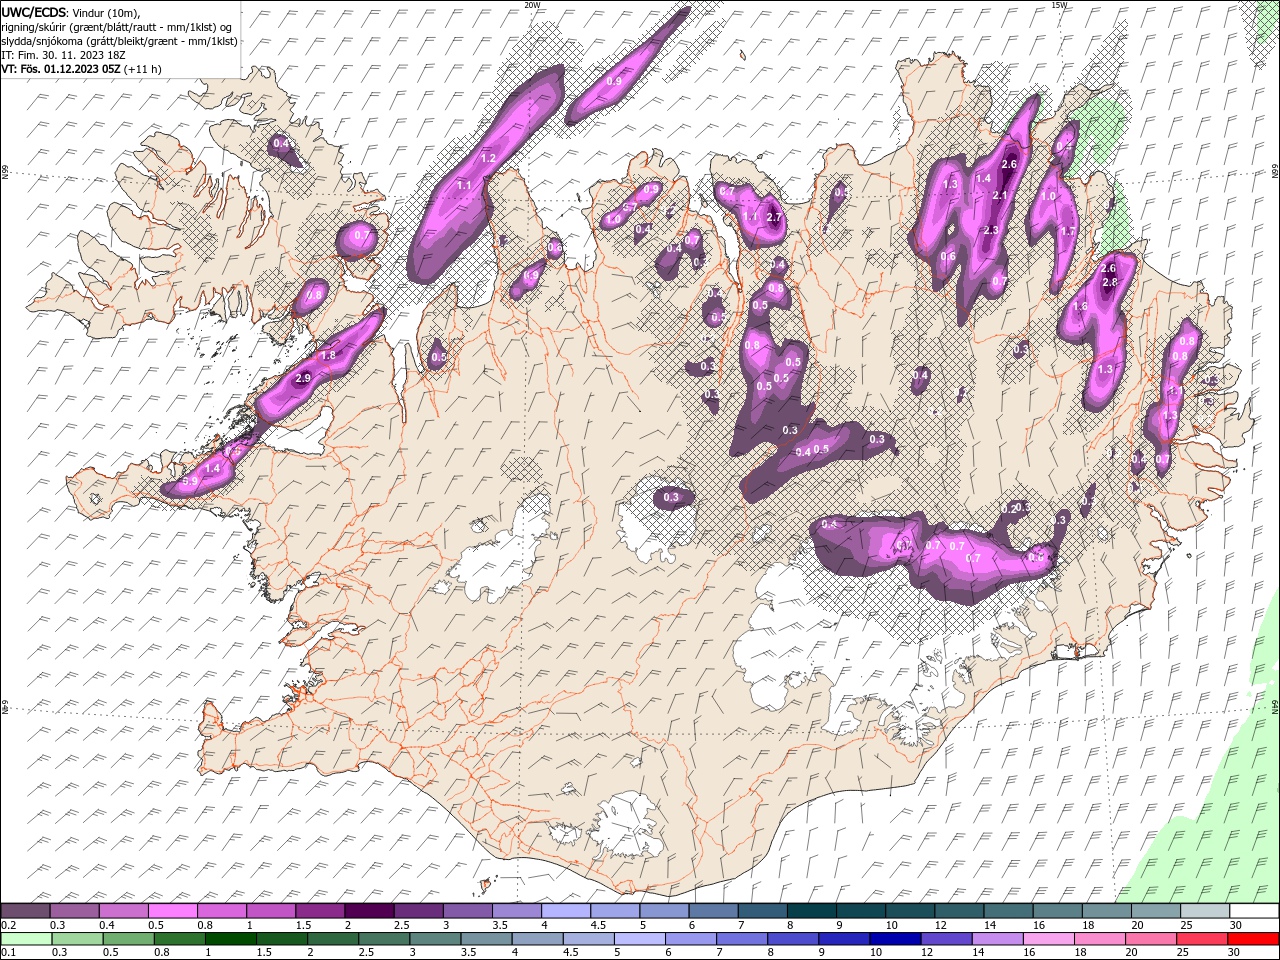
Task: Click the '2.1' snowfall value on the map
Action: coord(1000,196)
